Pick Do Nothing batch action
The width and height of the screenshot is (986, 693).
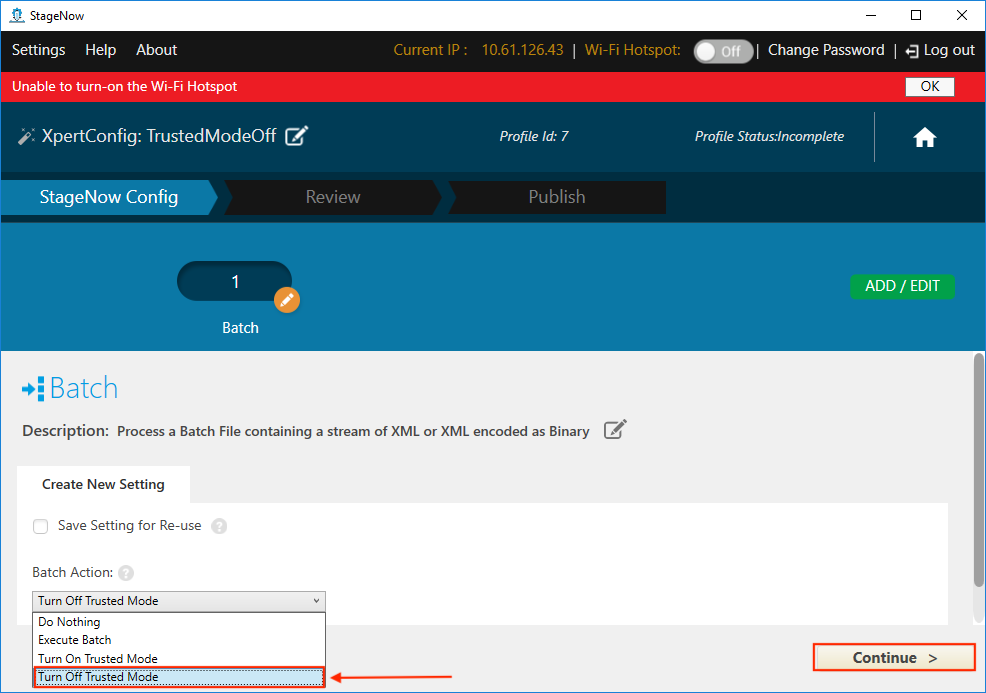click(69, 622)
